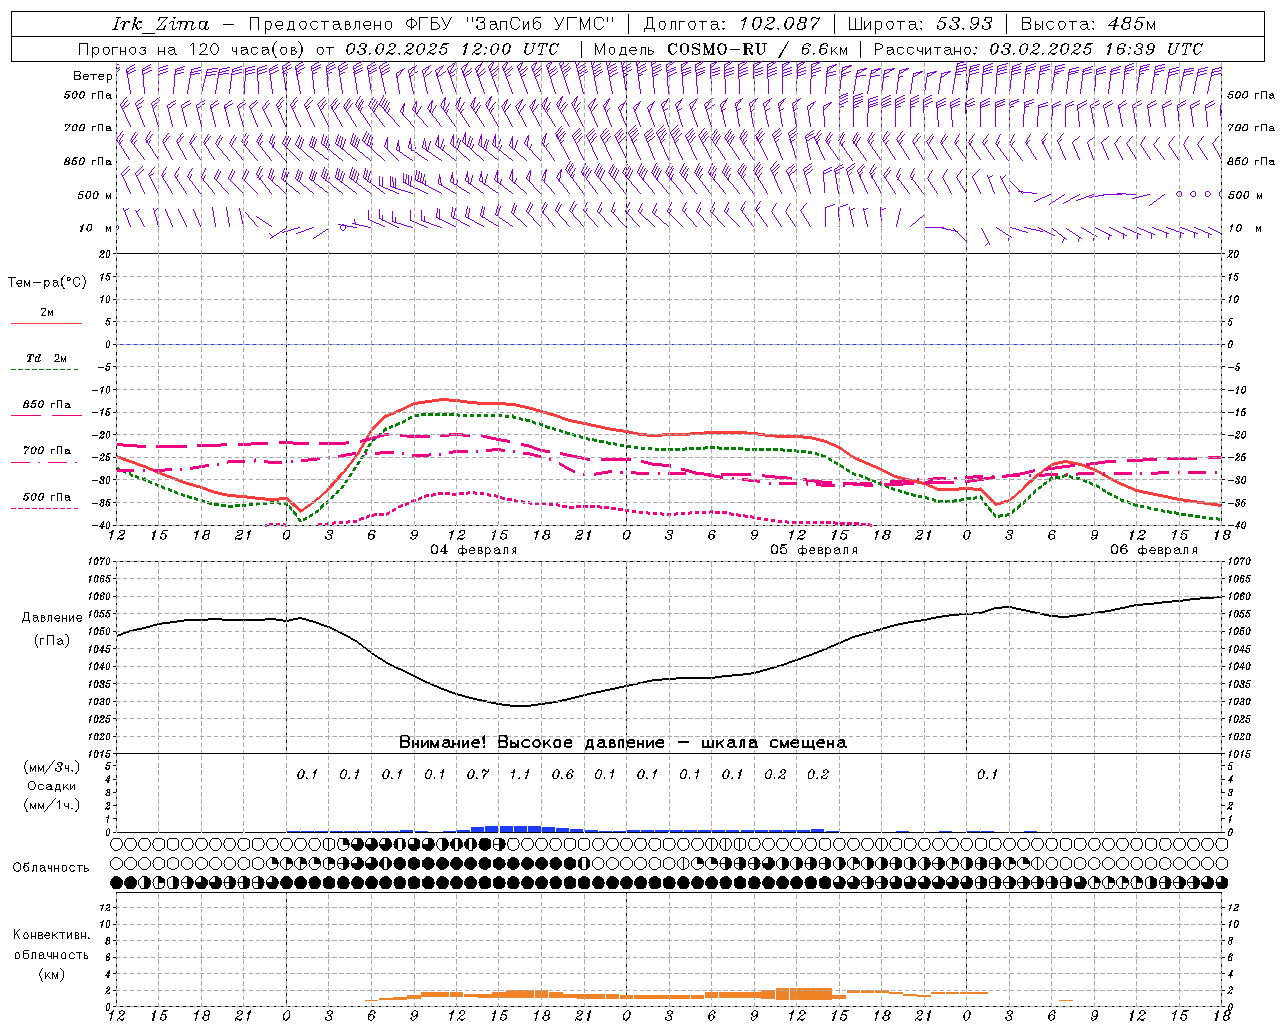Screen dimensions: 1280x1024
Task: Click the 1.1 peak precipitation value
Action: 520,774
